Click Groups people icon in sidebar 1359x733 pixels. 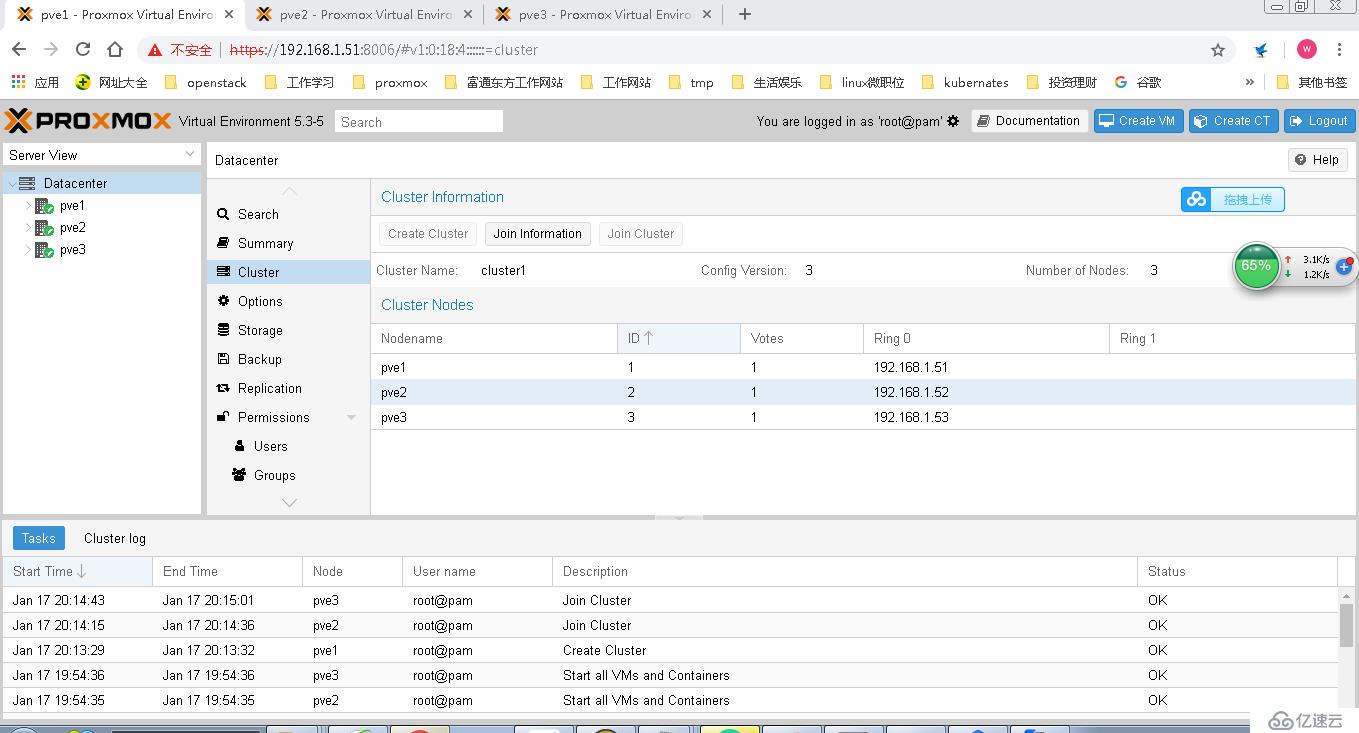(x=239, y=475)
